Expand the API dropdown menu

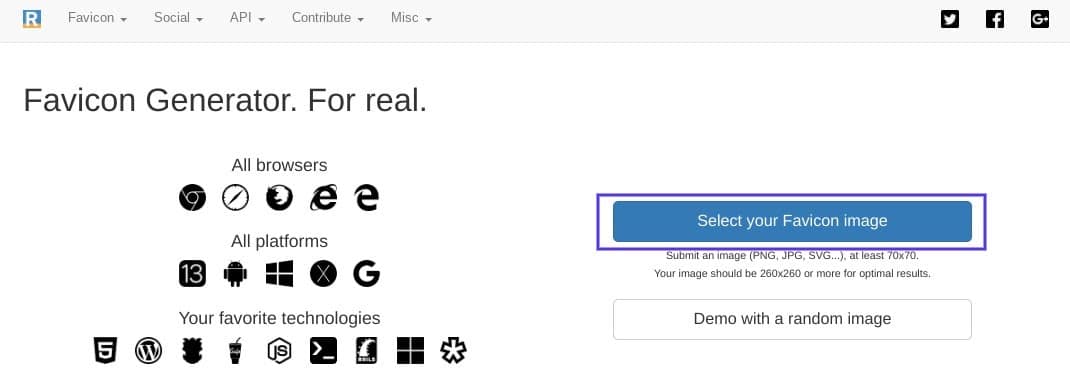(247, 18)
